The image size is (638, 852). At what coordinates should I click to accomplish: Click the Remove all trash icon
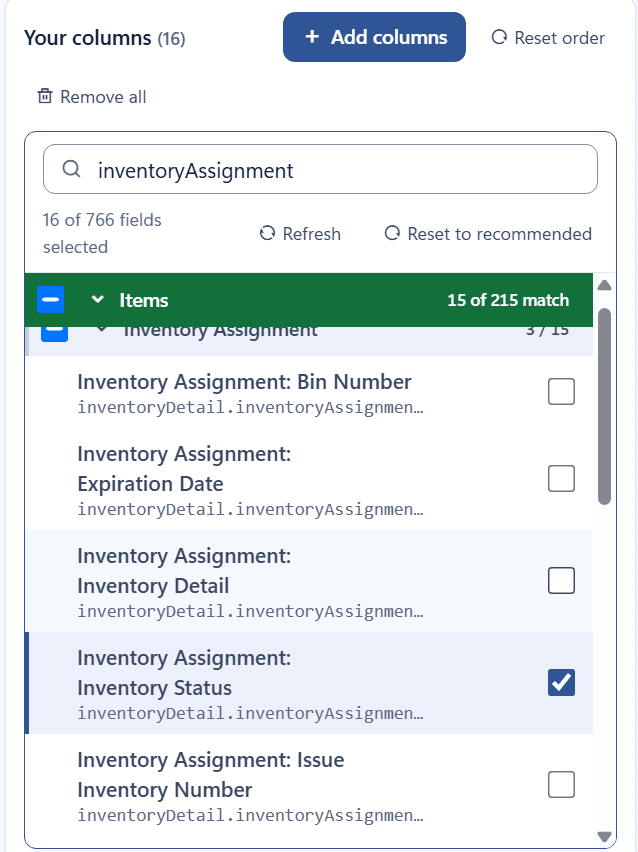point(45,96)
